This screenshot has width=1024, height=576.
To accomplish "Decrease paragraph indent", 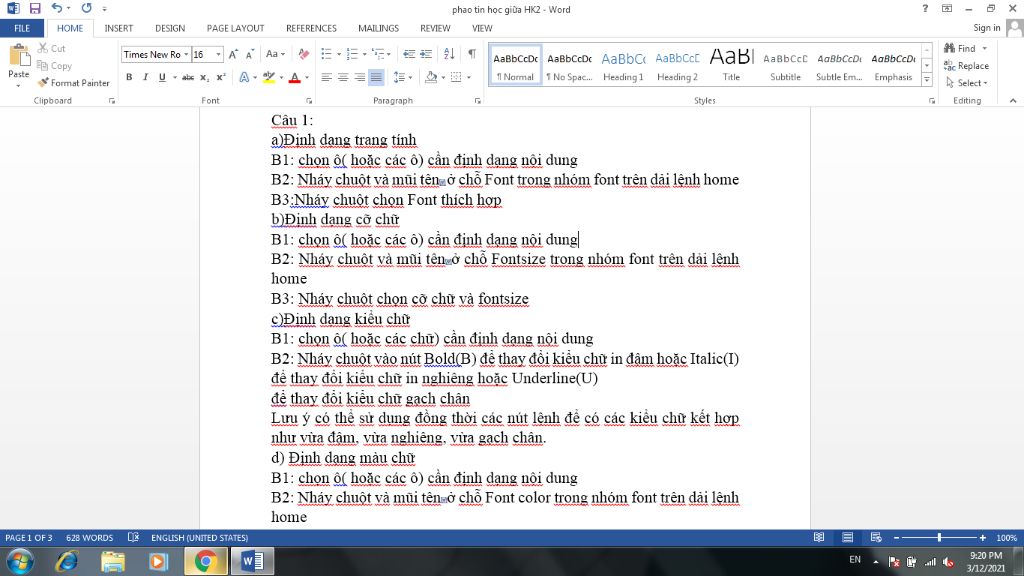I will tap(409, 54).
